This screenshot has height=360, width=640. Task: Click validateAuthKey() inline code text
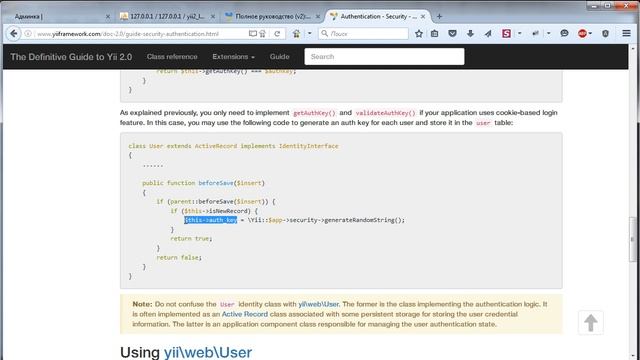(385, 113)
